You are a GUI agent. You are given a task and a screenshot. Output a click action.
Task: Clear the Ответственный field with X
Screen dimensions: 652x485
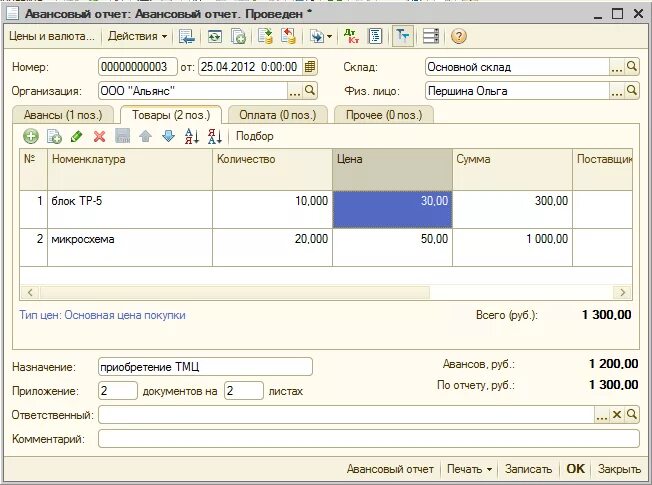(617, 415)
